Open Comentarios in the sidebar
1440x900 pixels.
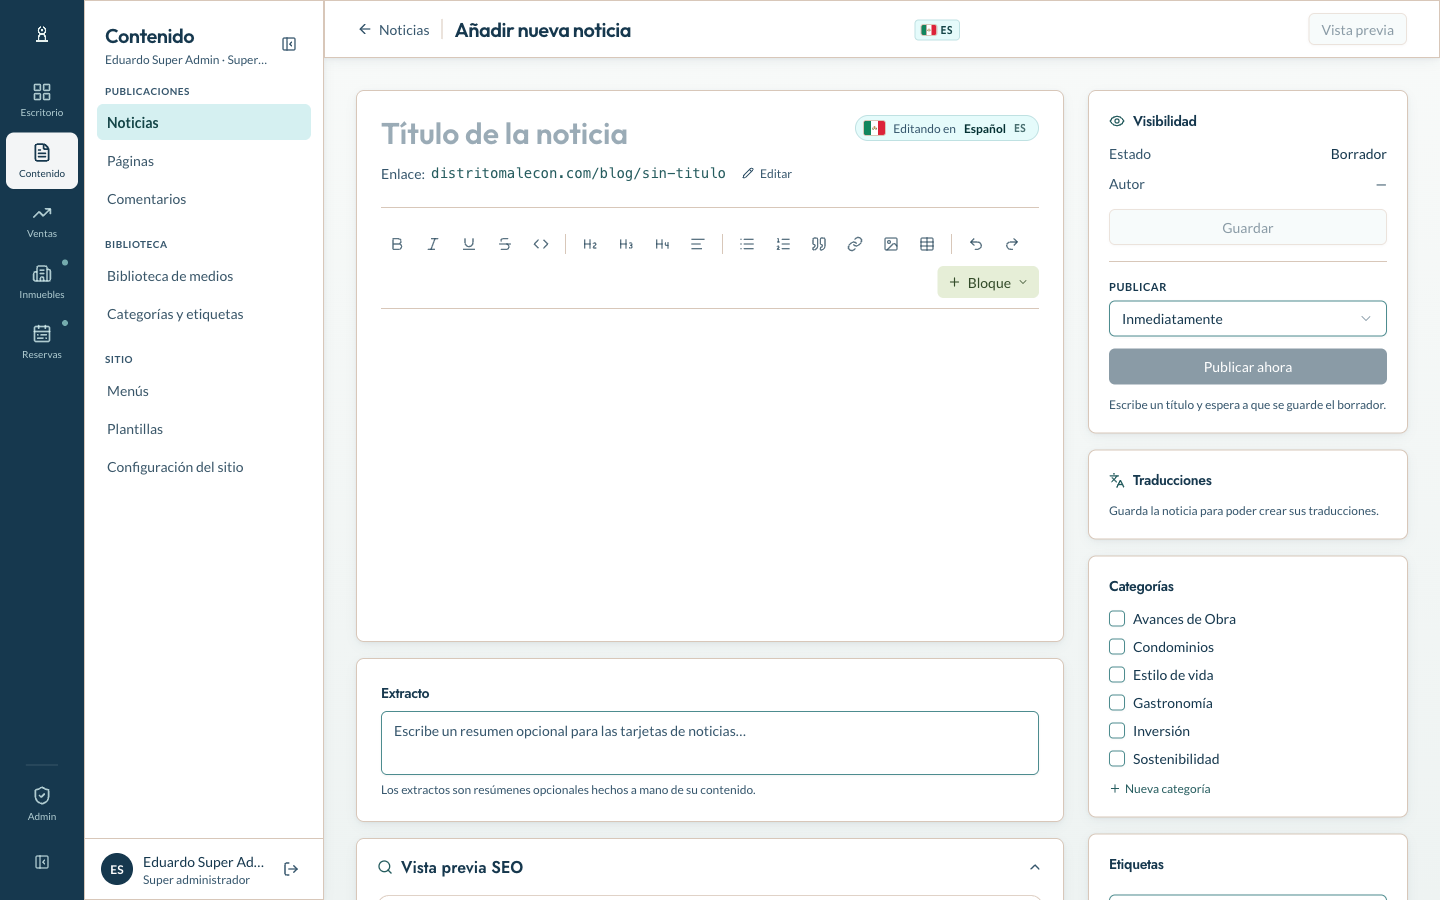tap(204, 199)
